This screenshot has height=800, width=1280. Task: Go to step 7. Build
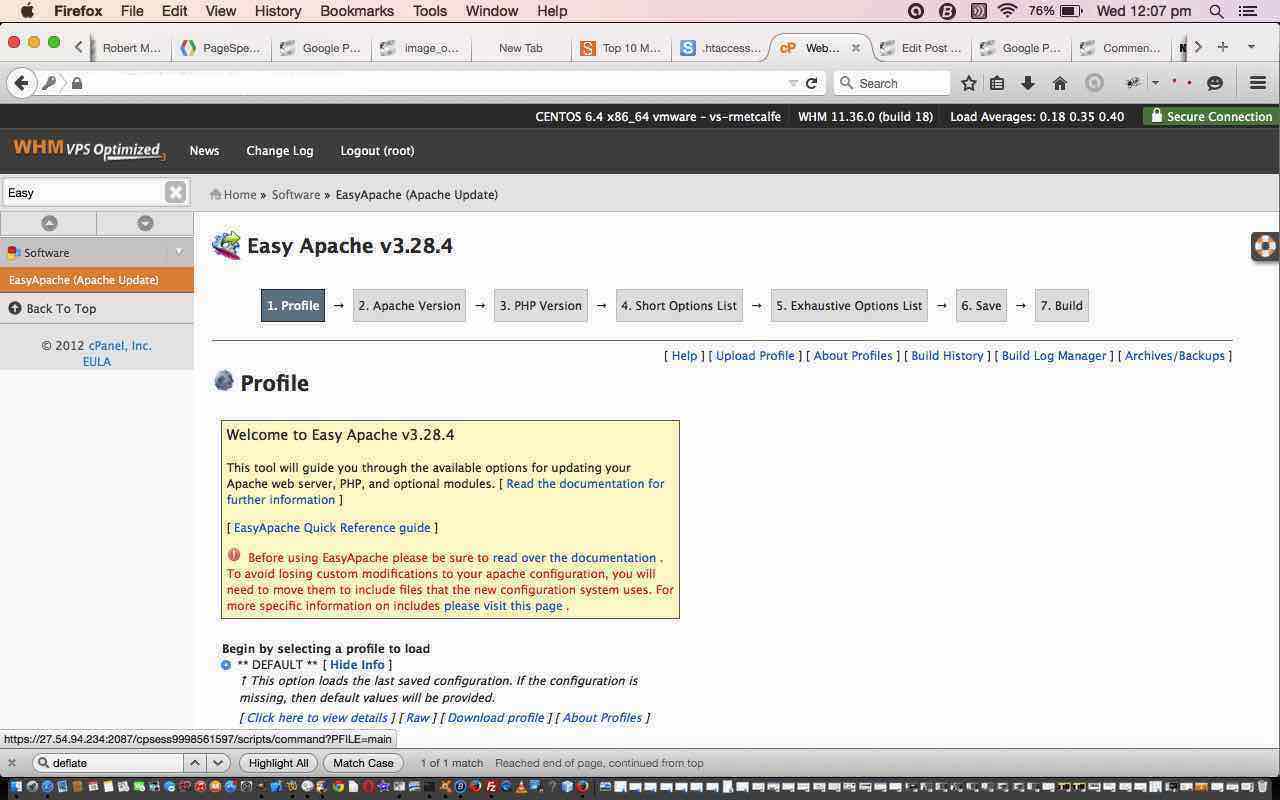pos(1062,306)
